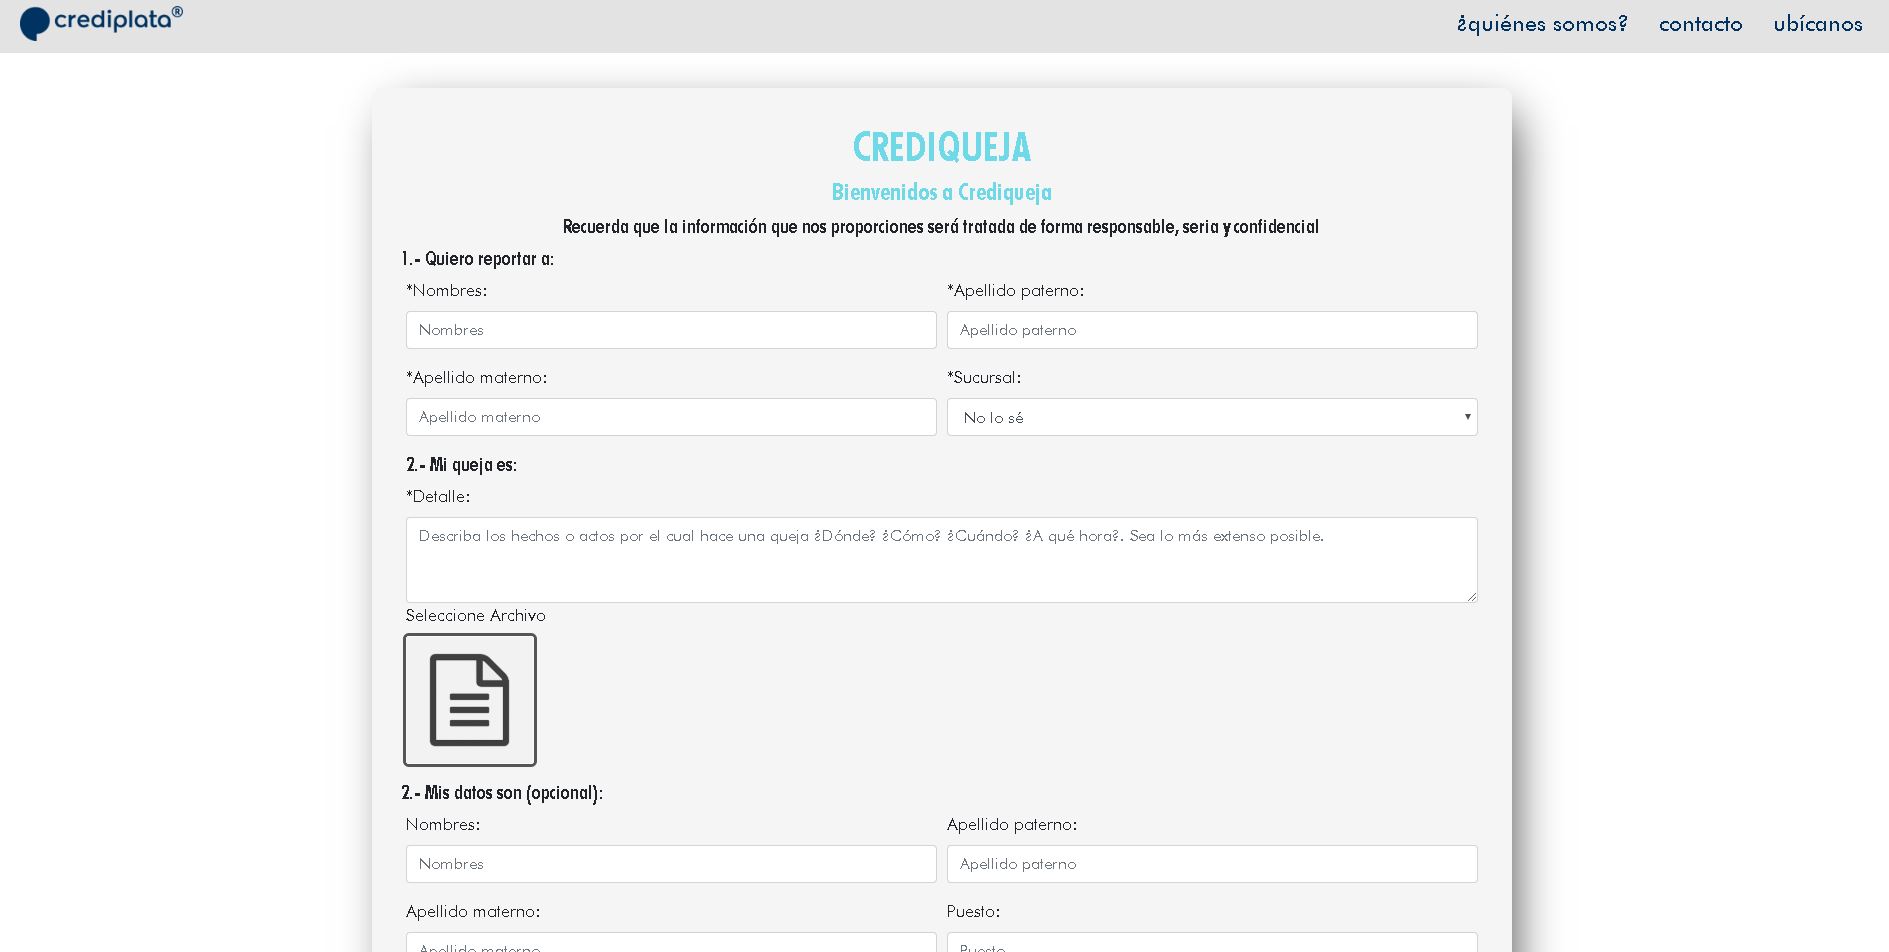Image resolution: width=1889 pixels, height=952 pixels.
Task: Open the ¿quiénes somos? page
Action: tap(1542, 24)
